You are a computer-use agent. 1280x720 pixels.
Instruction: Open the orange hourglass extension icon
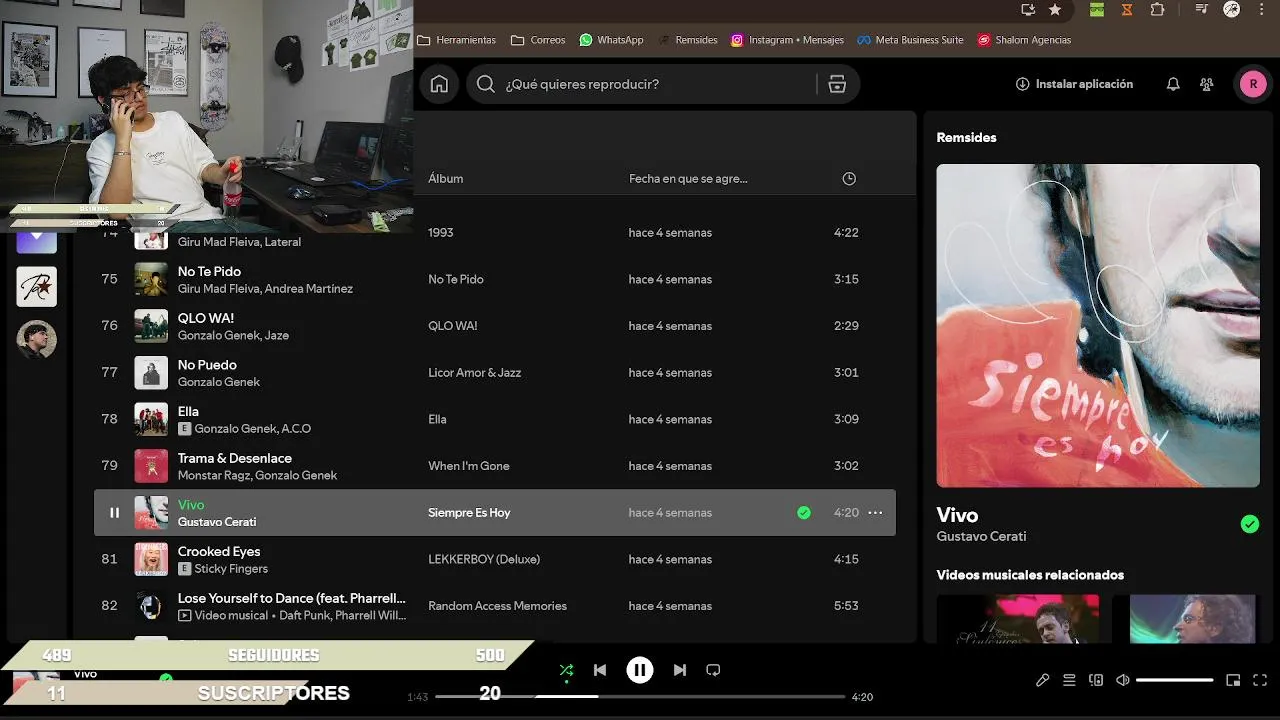1127,9
